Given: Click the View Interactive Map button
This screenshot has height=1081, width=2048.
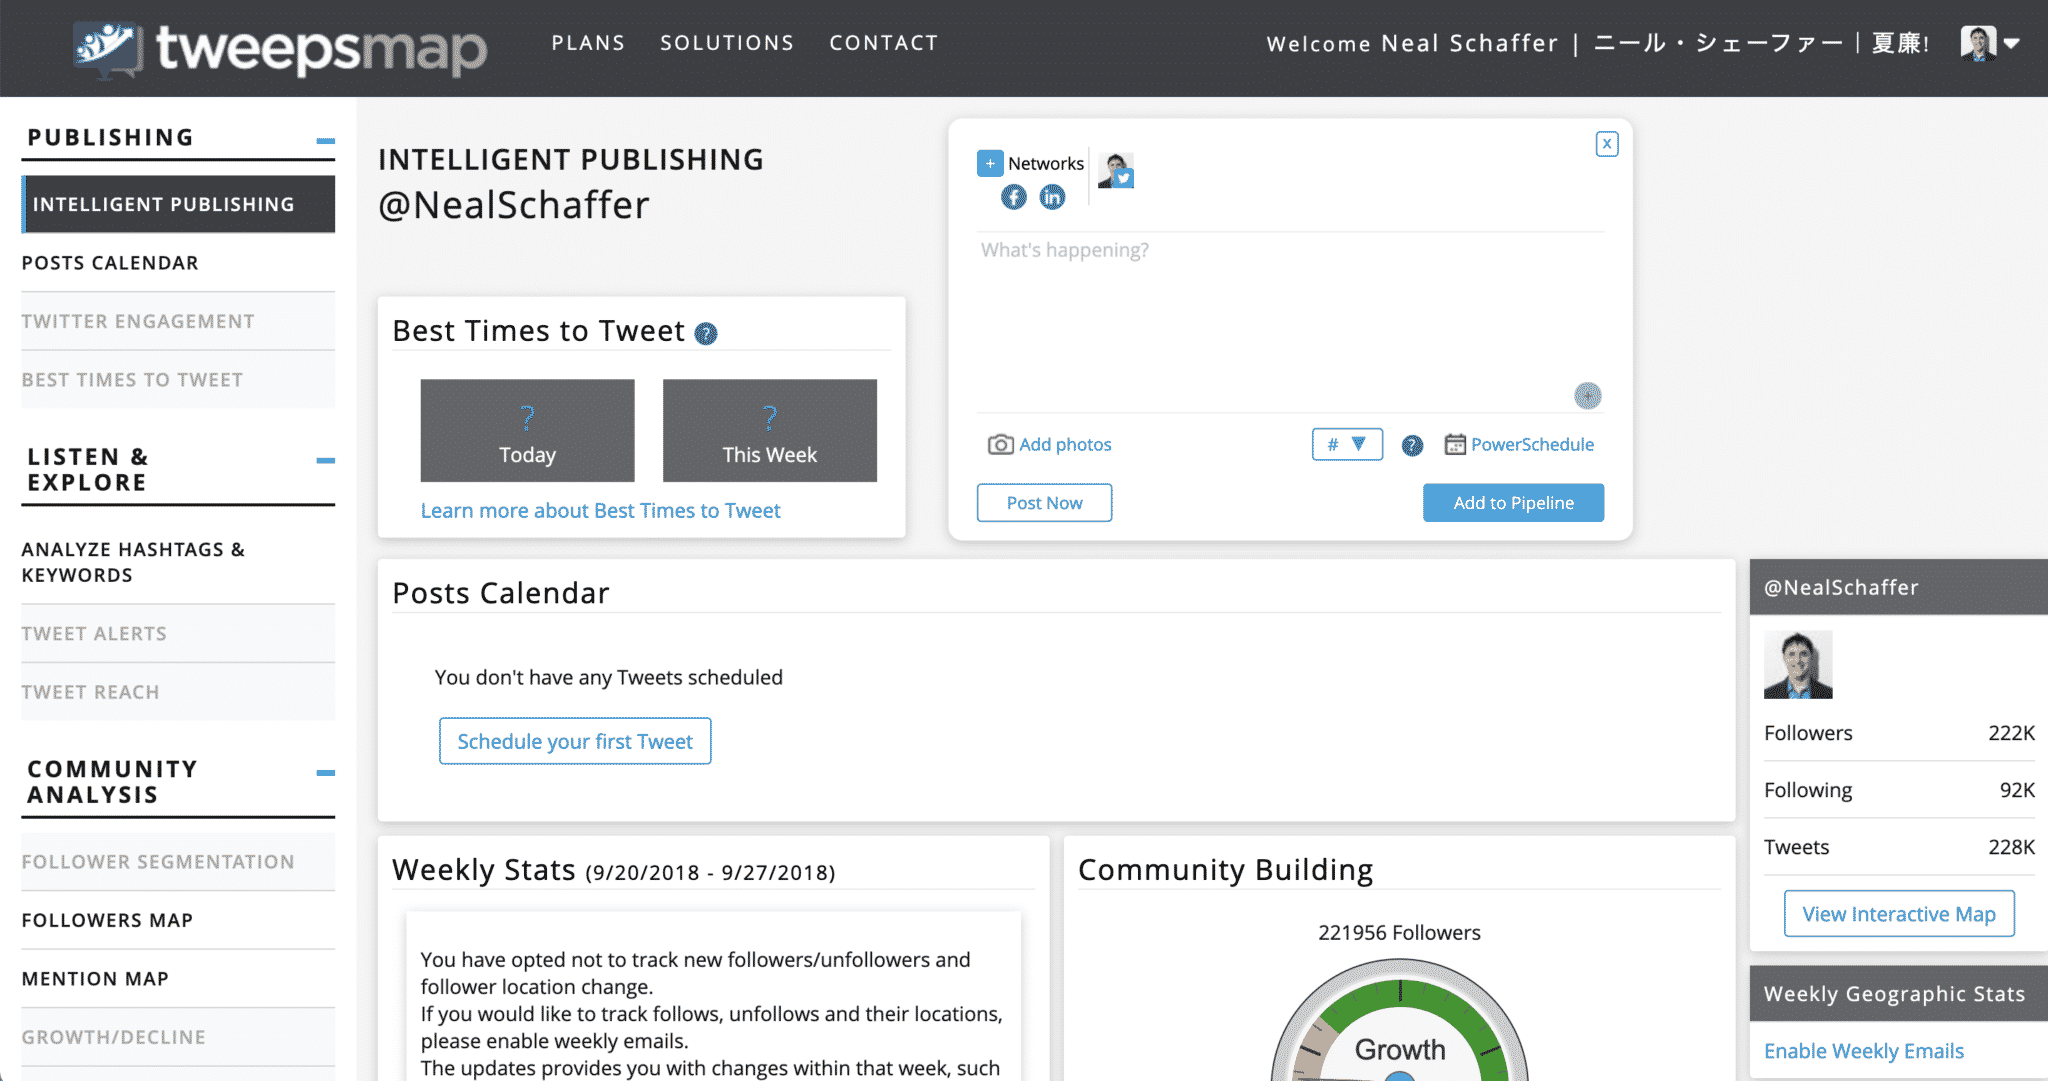Looking at the screenshot, I should point(1898,913).
